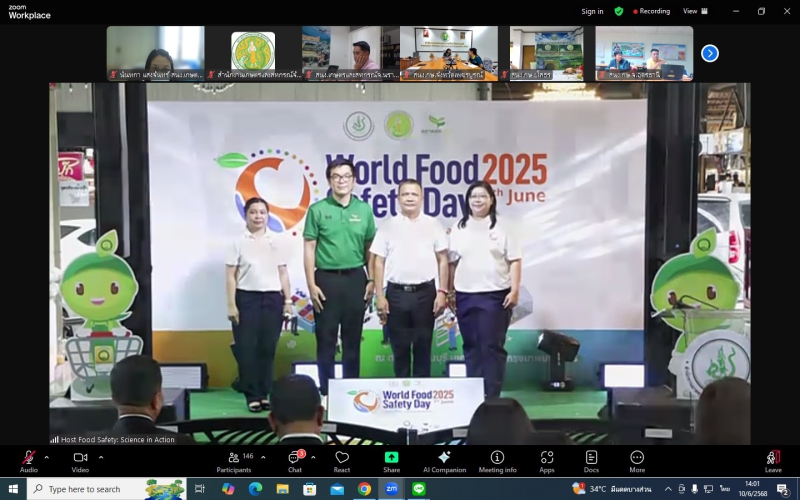
Task: Click the red Recording indicator
Action: tap(652, 11)
